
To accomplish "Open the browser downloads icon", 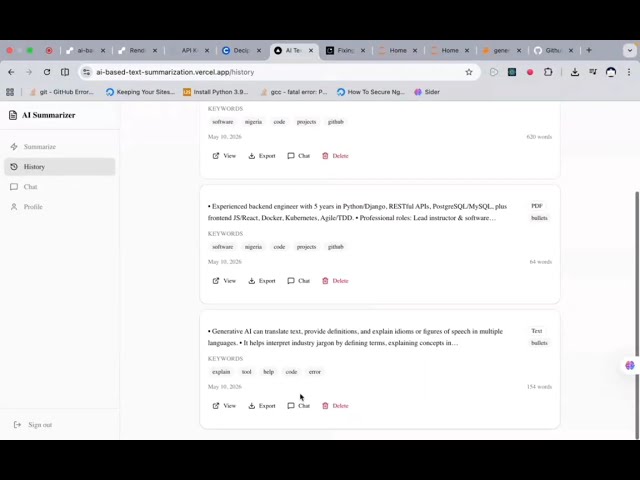I will 575,72.
